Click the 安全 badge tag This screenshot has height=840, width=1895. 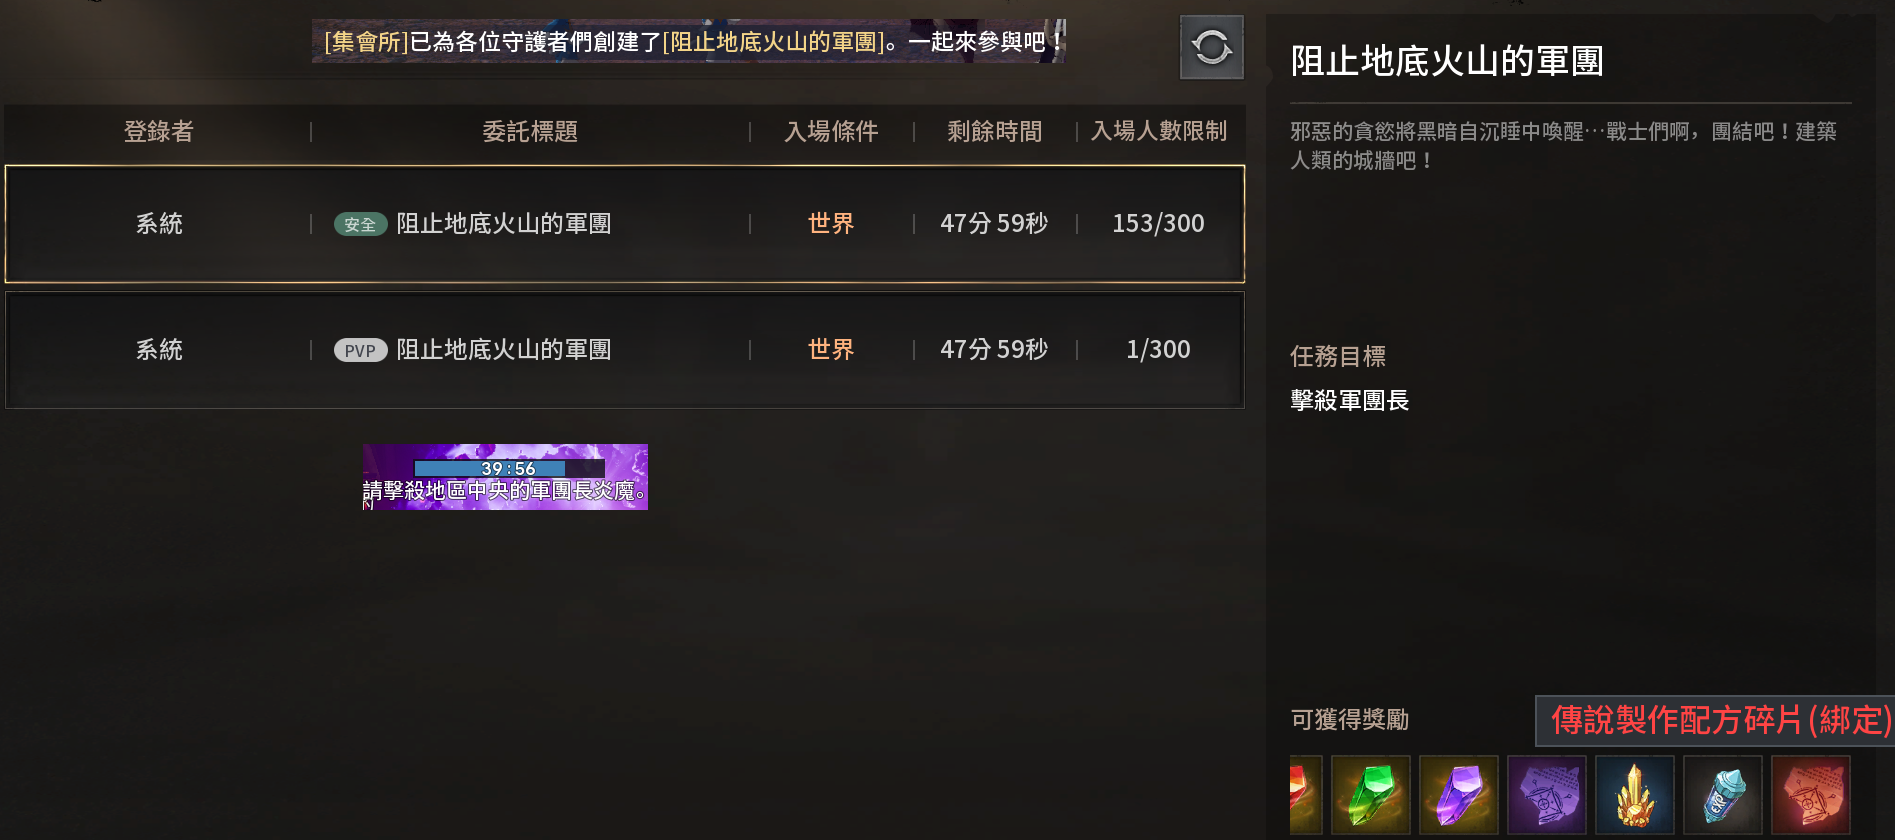pyautogui.click(x=360, y=224)
